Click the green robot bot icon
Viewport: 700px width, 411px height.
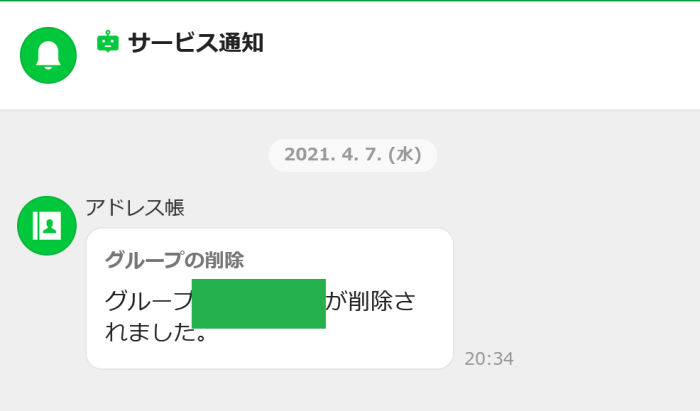coord(108,42)
